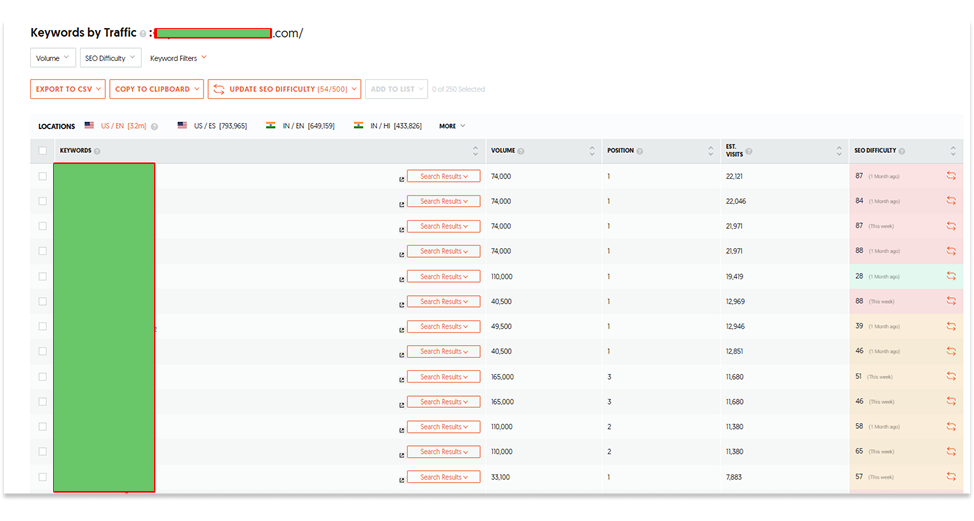
Task: Expand the Keyword Filters menu
Action: click(178, 58)
